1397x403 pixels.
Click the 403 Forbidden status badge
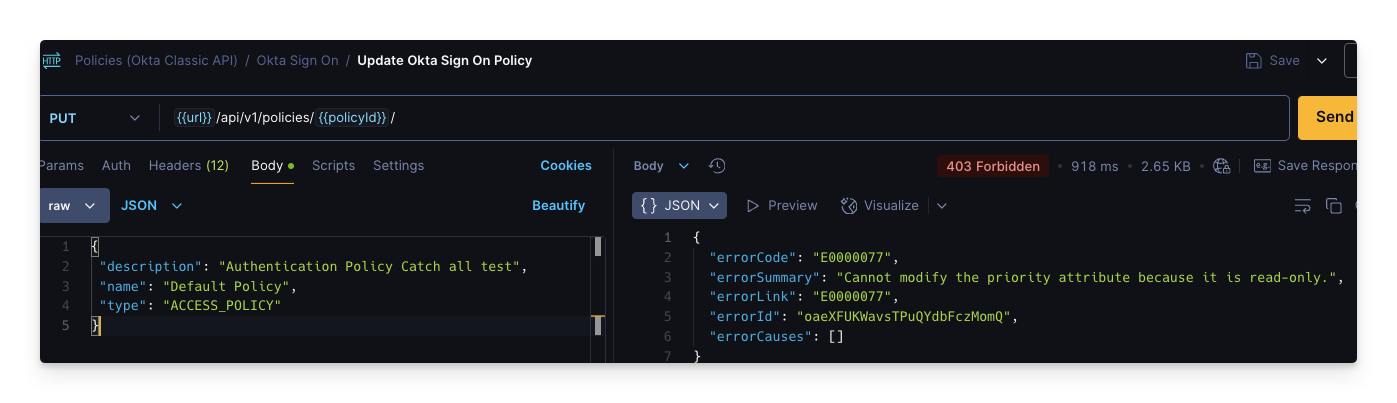click(993, 166)
